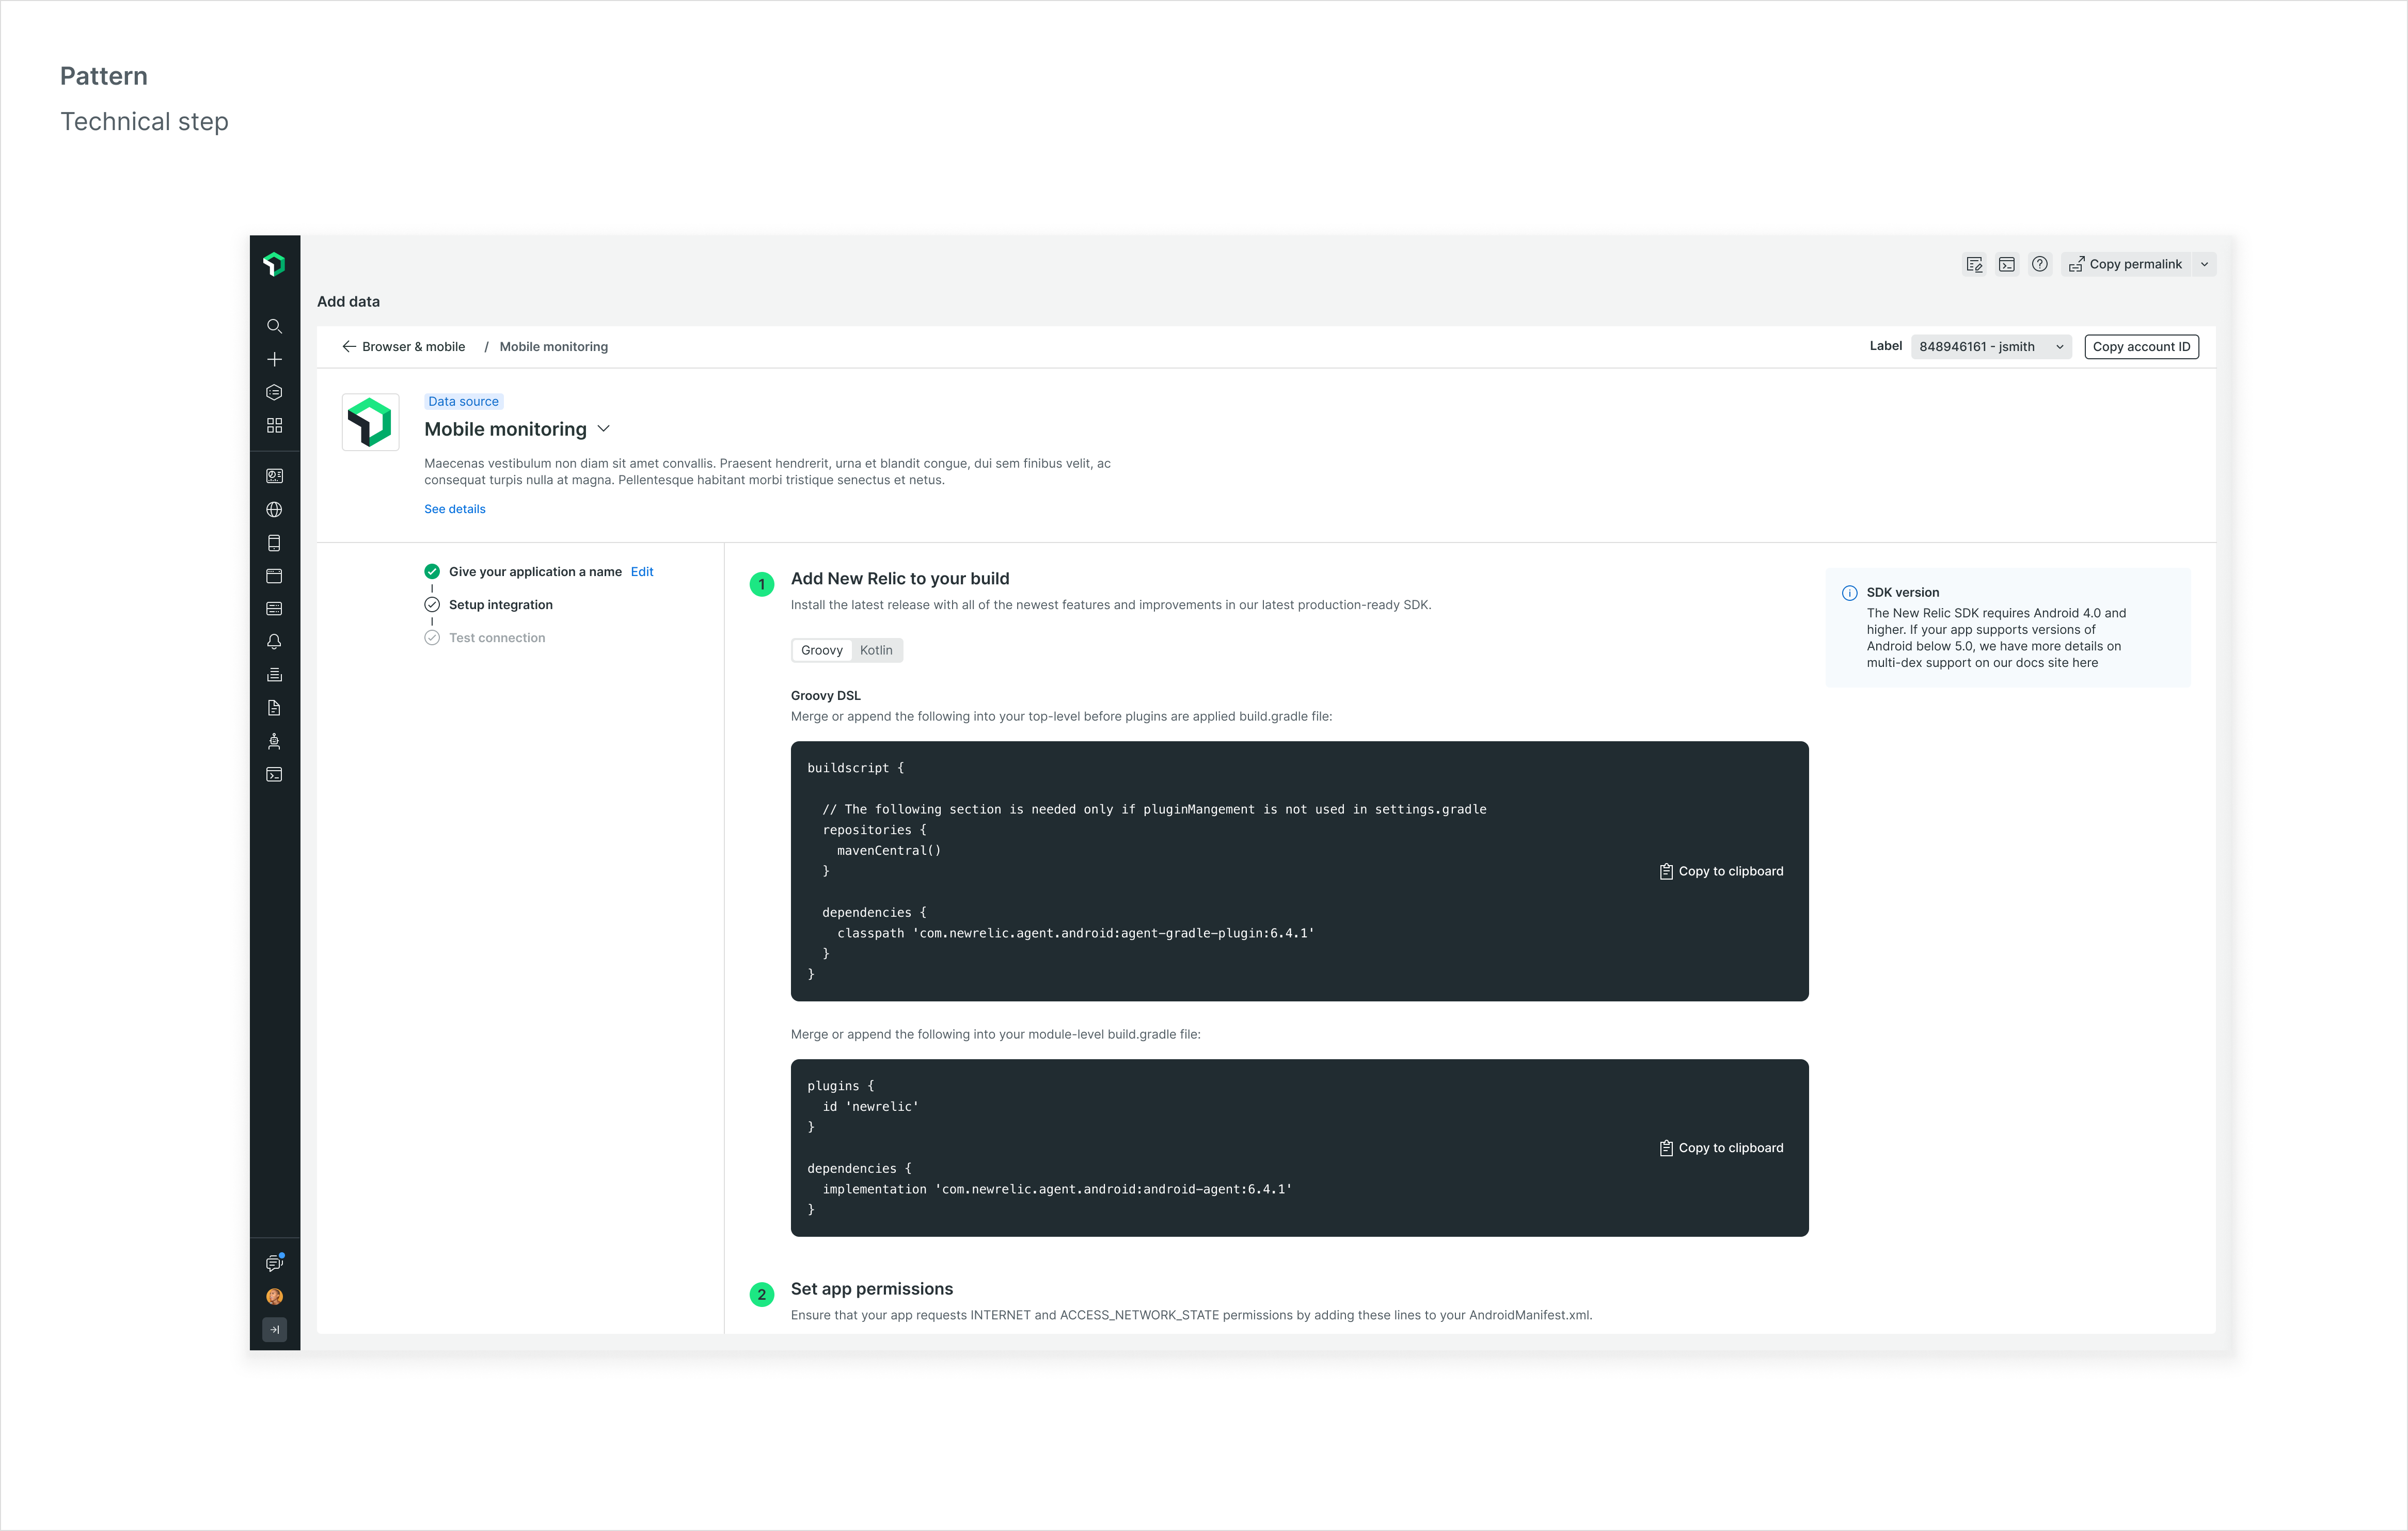The image size is (2408, 1531).
Task: Click the Data source tag label
Action: tap(463, 401)
